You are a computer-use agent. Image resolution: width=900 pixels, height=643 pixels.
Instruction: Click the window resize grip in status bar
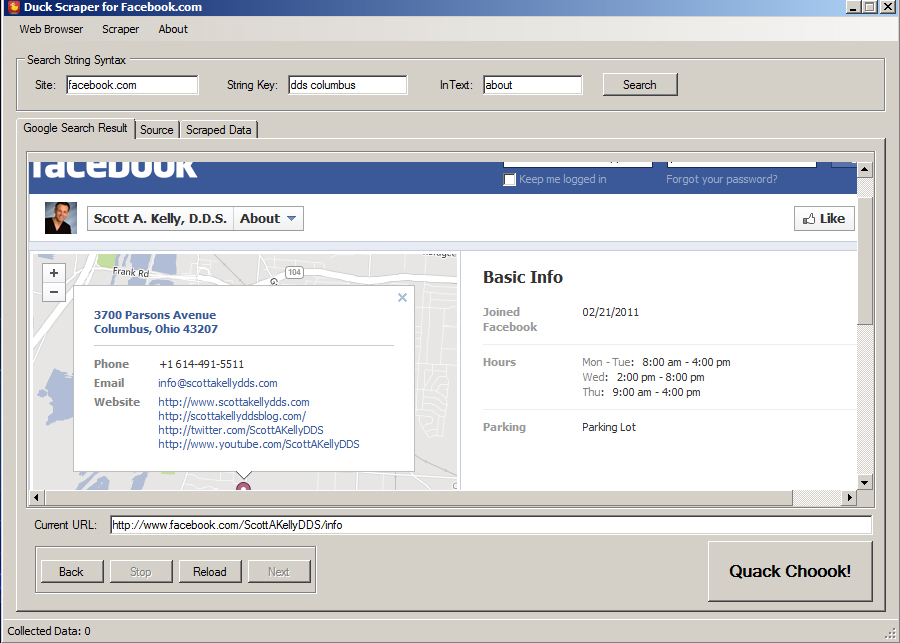(890, 633)
